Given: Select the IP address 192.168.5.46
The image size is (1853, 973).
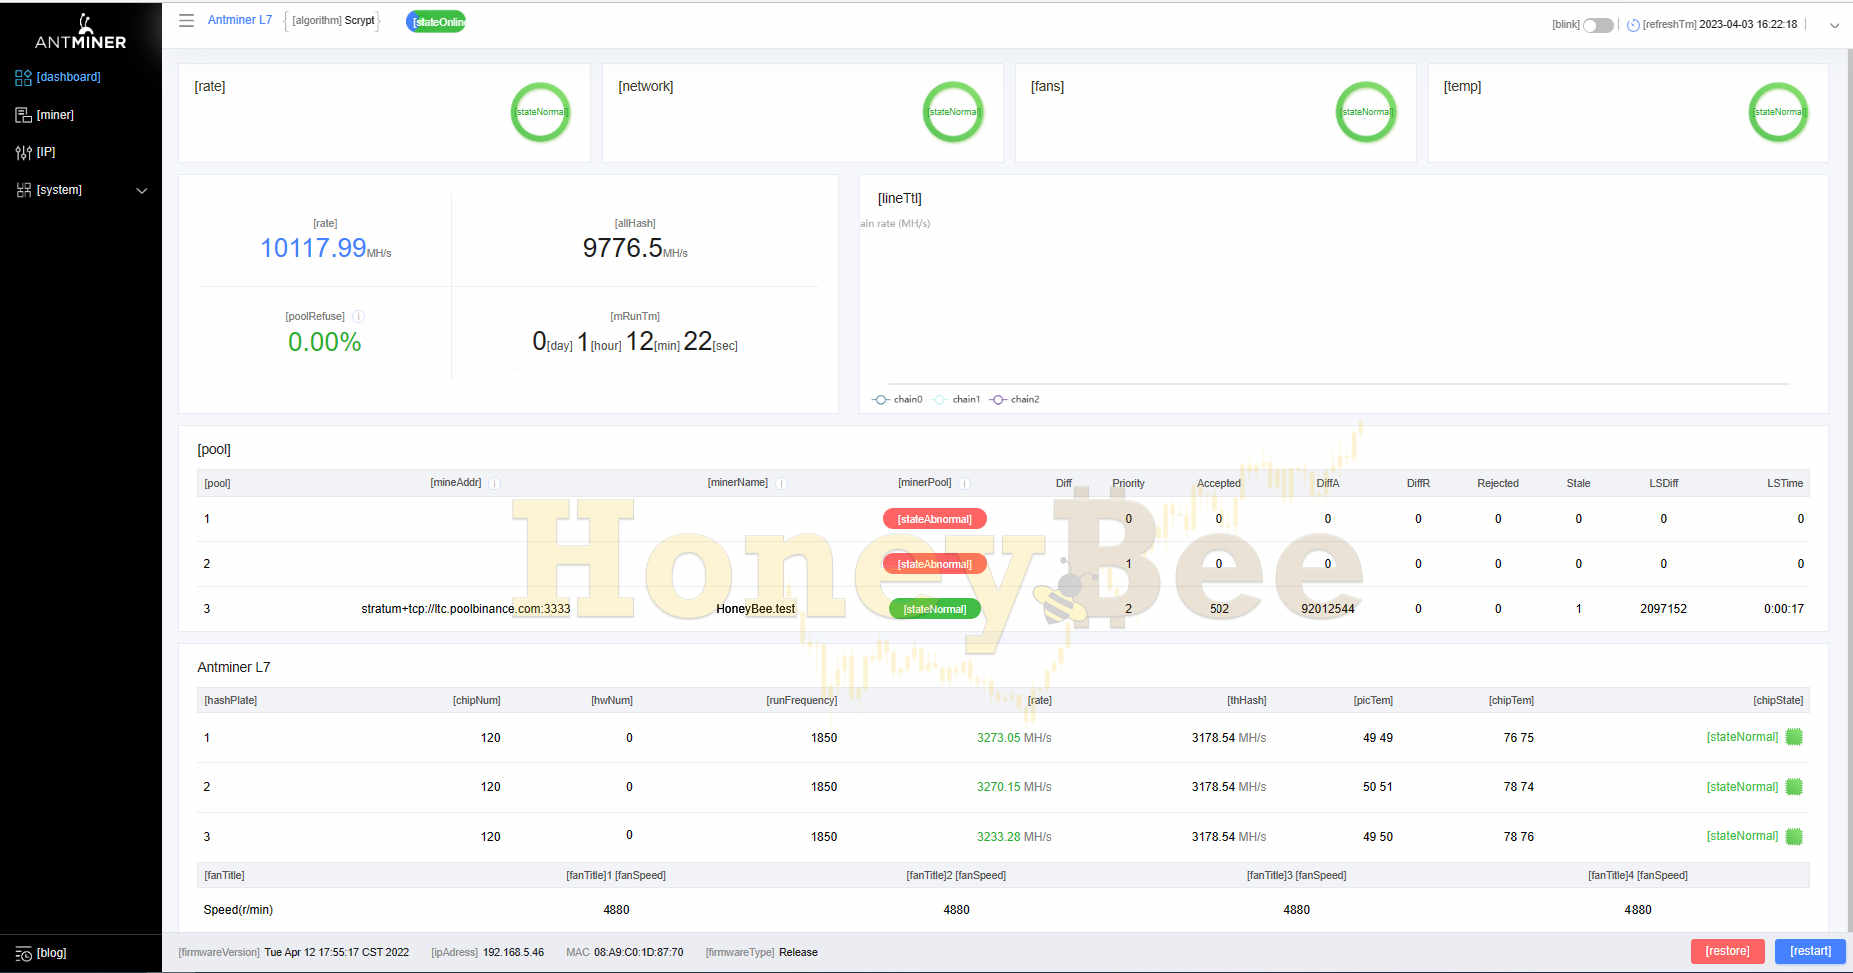Looking at the screenshot, I should tap(513, 952).
